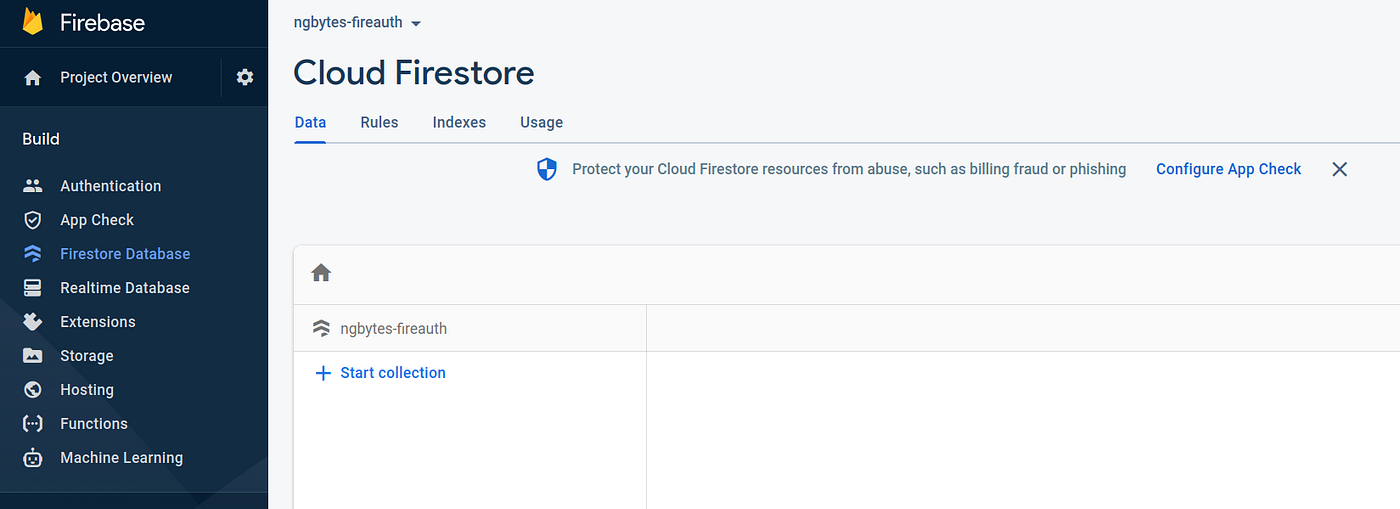This screenshot has width=1400, height=509.
Task: Open the Storage section
Action: pyautogui.click(x=87, y=356)
